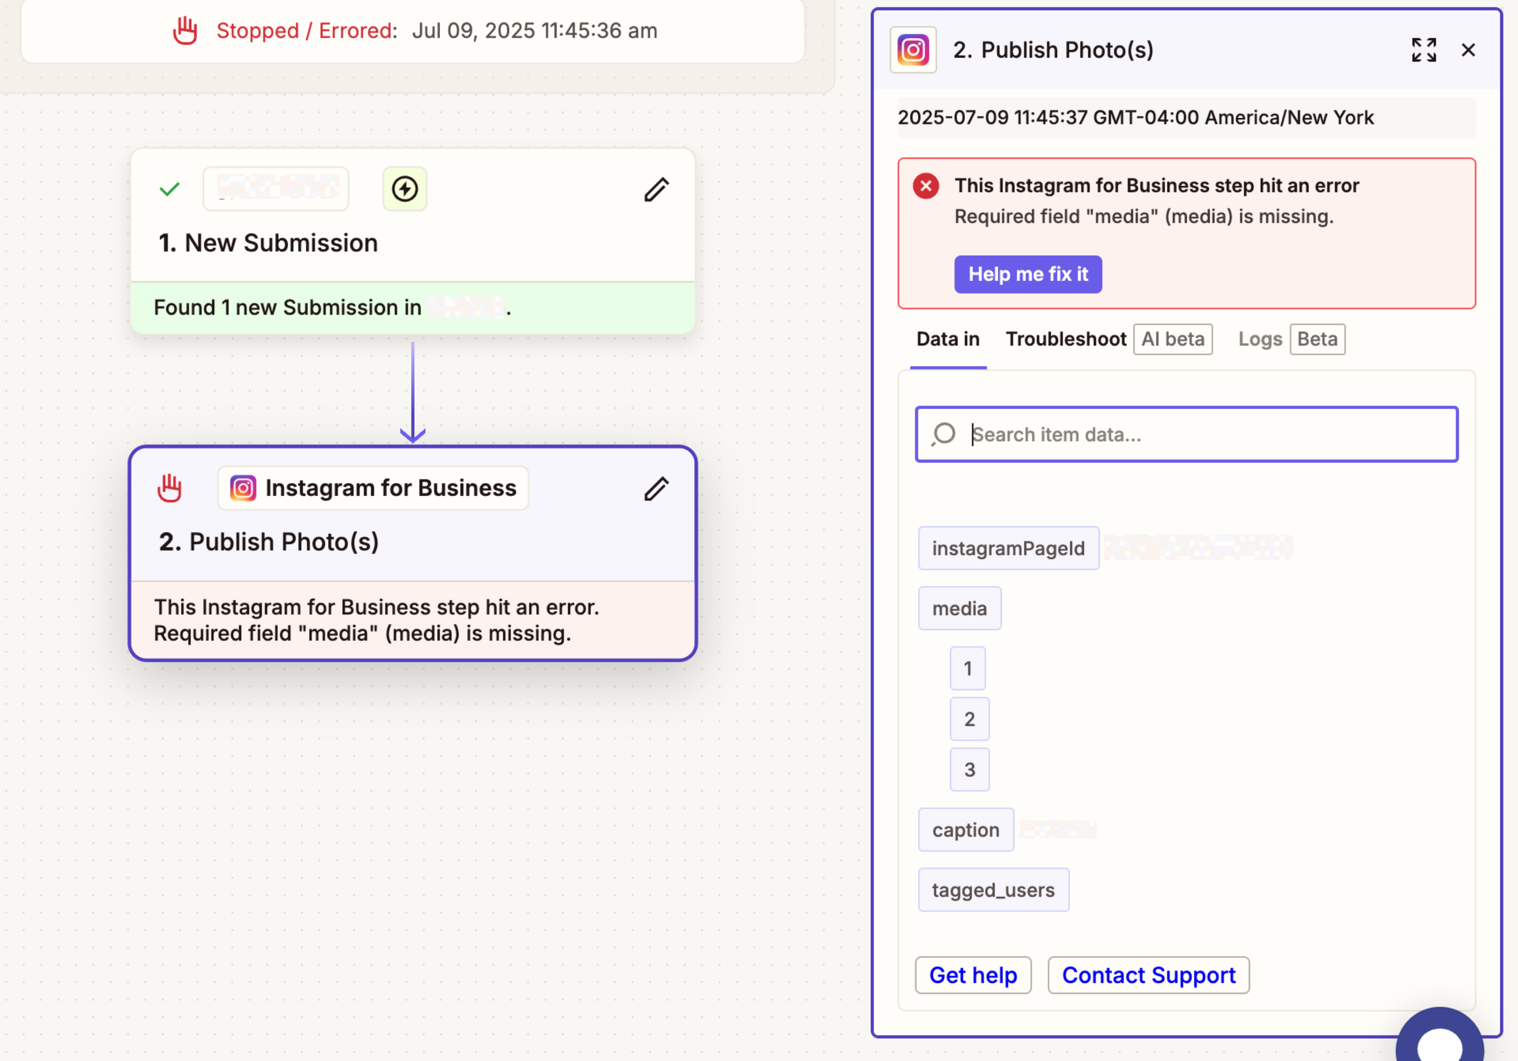This screenshot has height=1061, width=1518.
Task: Edit step 1 New Submission with pencil
Action: 656,189
